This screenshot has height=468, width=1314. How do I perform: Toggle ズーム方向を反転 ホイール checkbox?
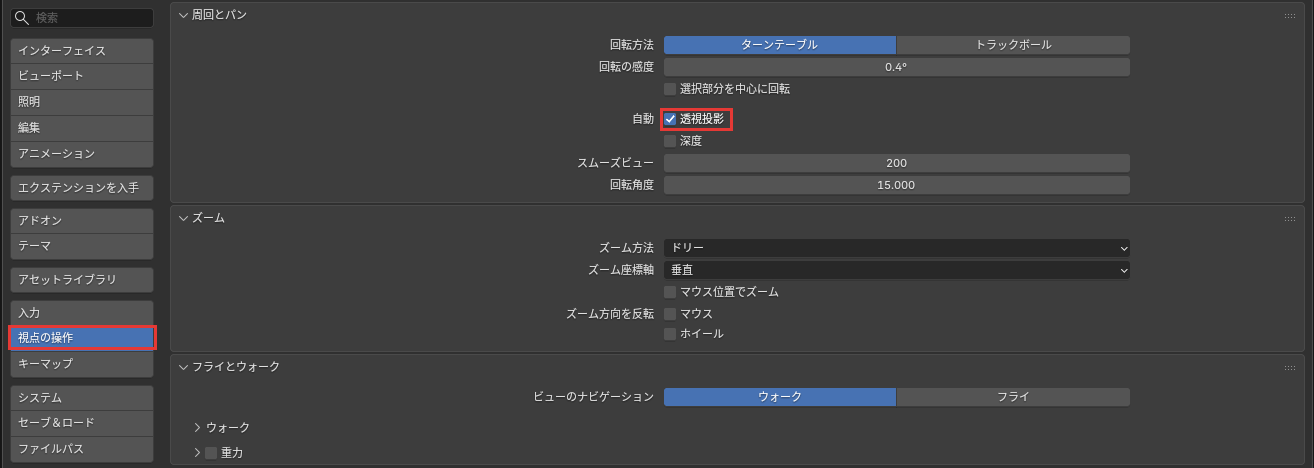[670, 334]
